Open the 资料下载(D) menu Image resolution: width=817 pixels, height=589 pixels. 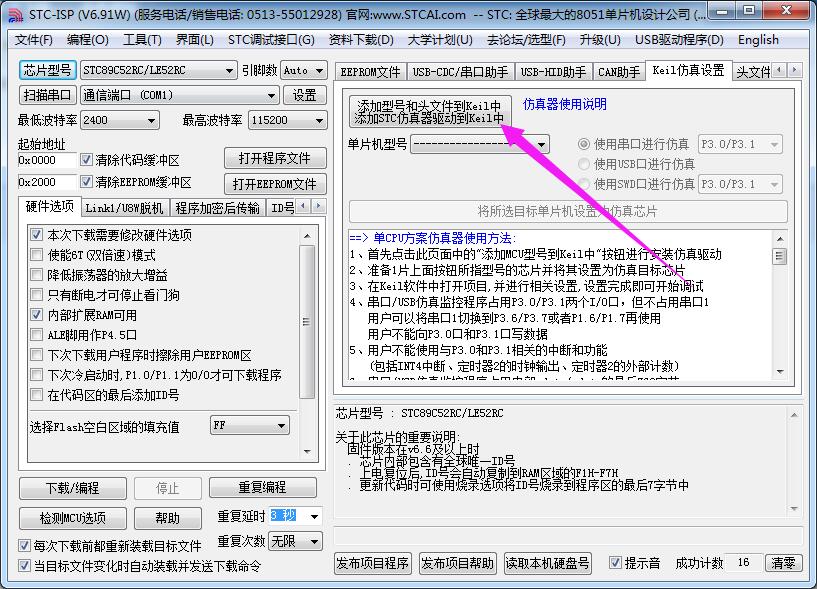coord(361,40)
